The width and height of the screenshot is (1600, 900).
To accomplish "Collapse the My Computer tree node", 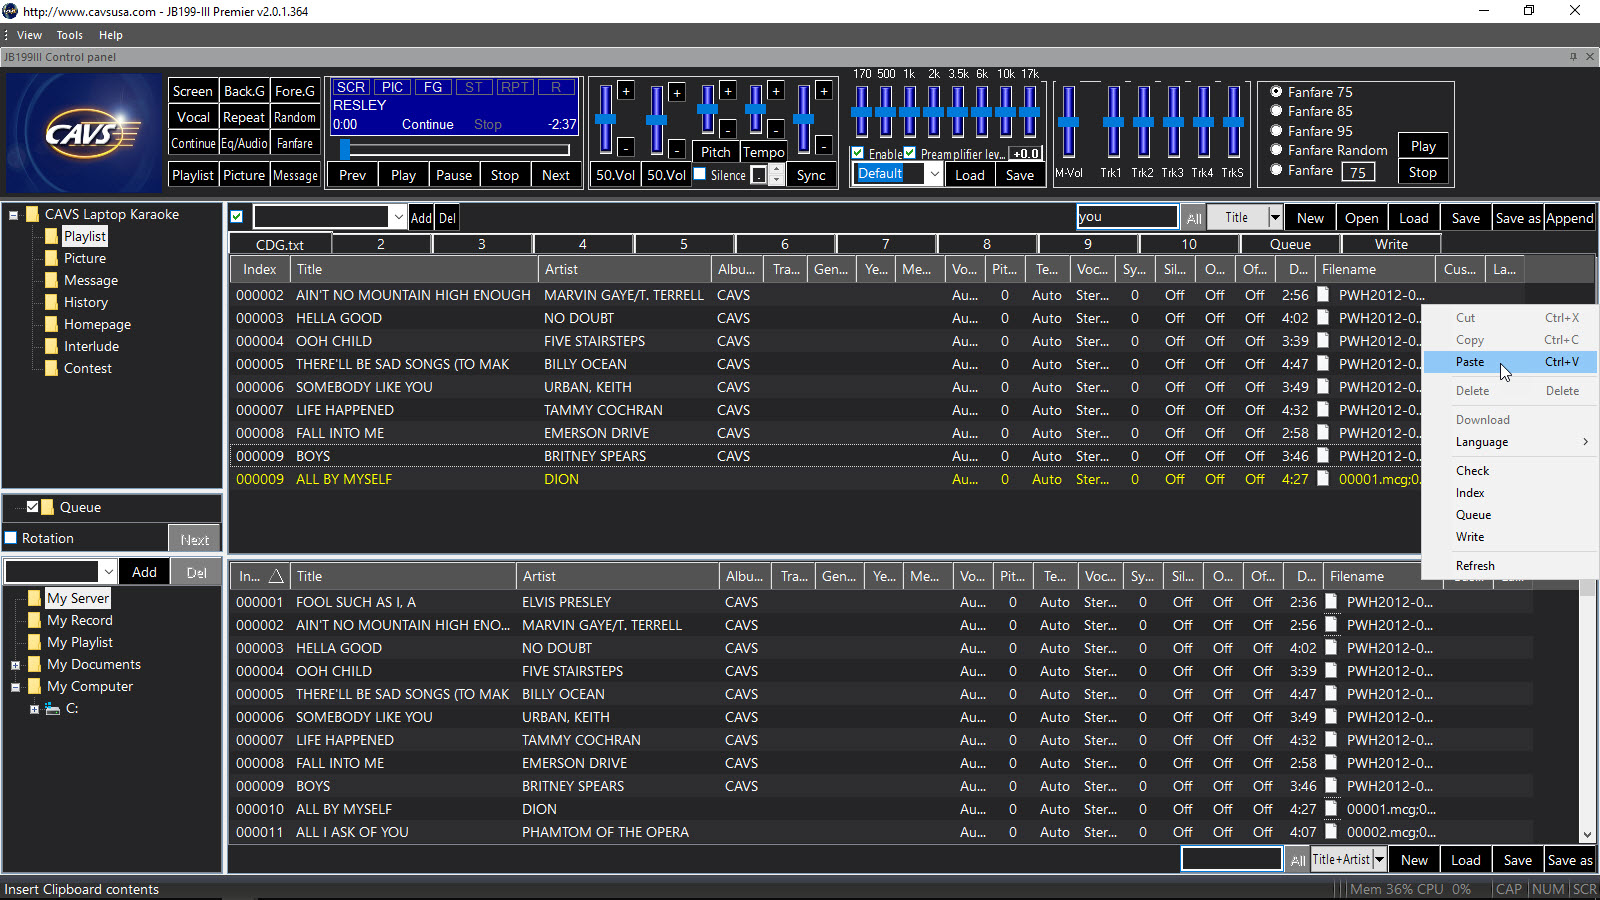I will 15,687.
